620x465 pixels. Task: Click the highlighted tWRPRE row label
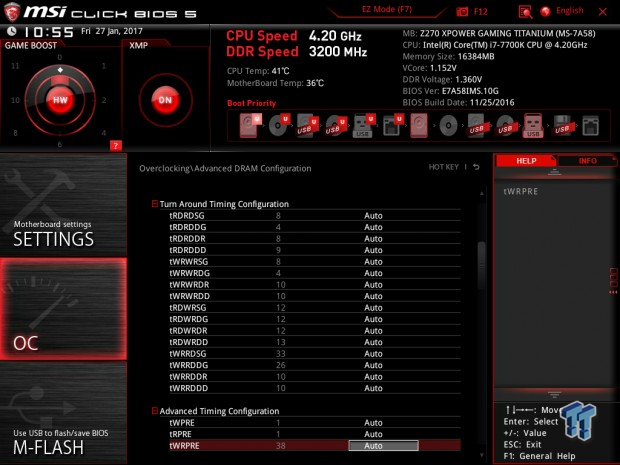pyautogui.click(x=184, y=446)
